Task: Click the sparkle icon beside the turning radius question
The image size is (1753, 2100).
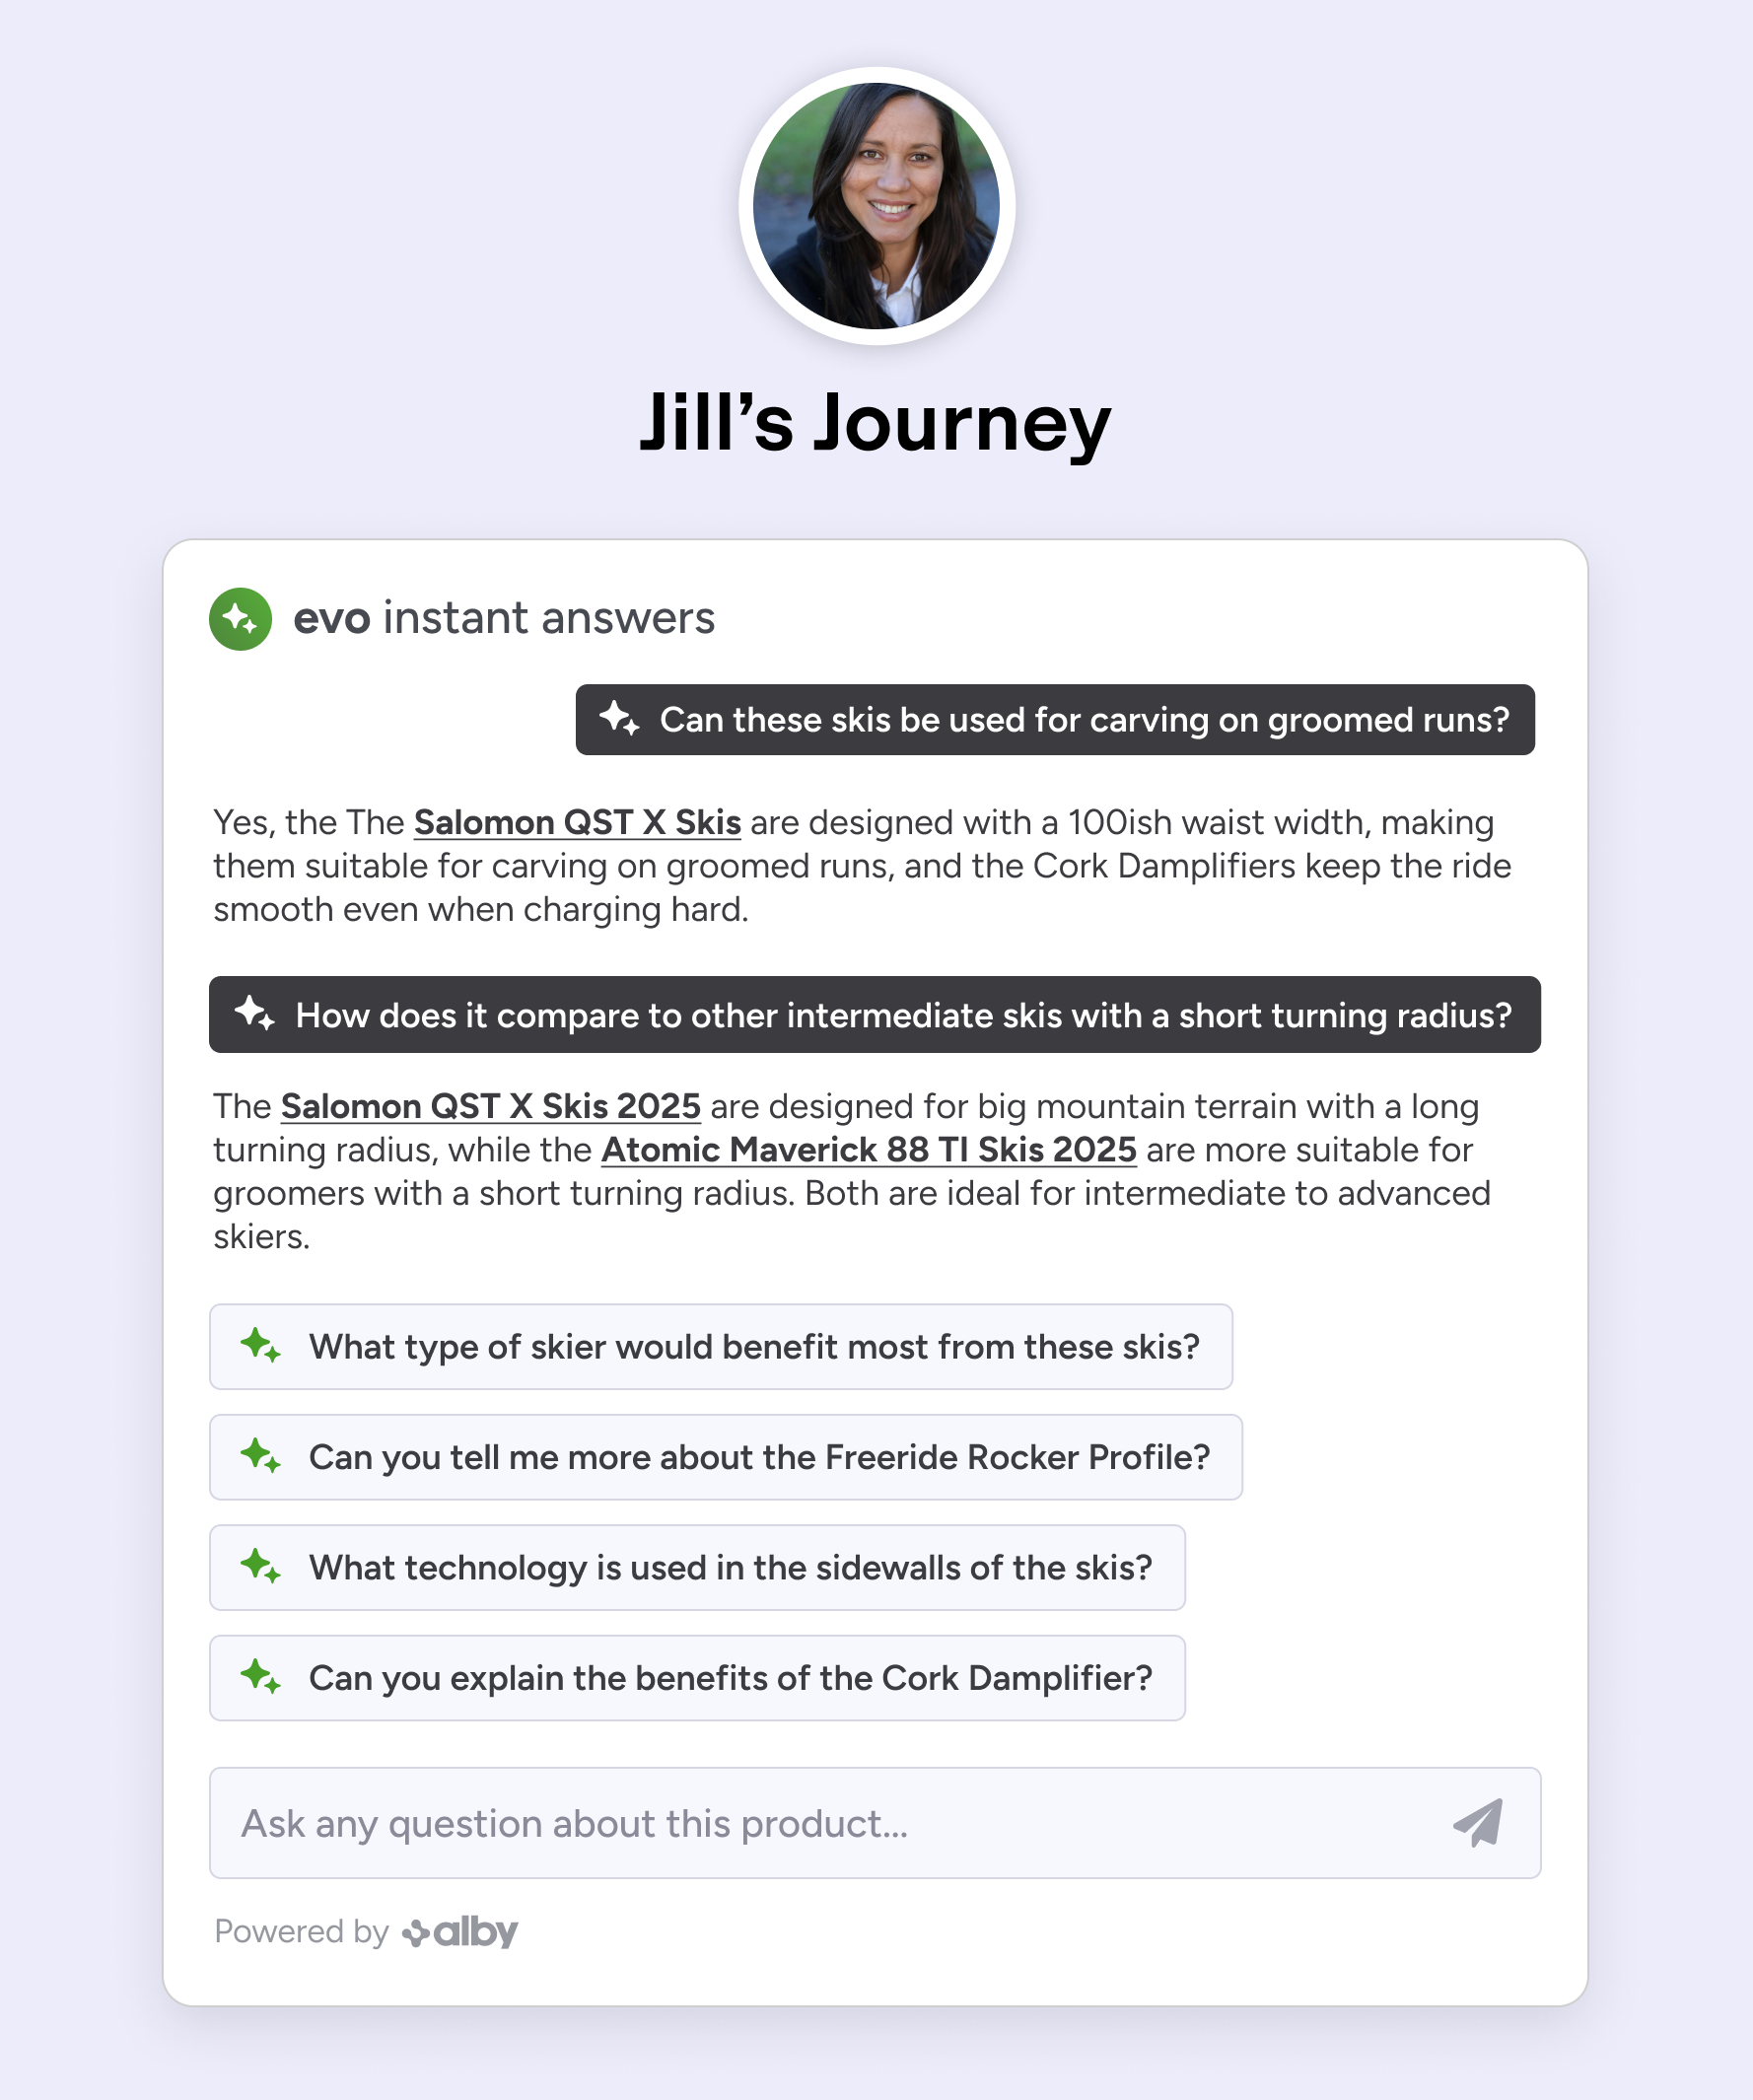Action: (x=256, y=1016)
